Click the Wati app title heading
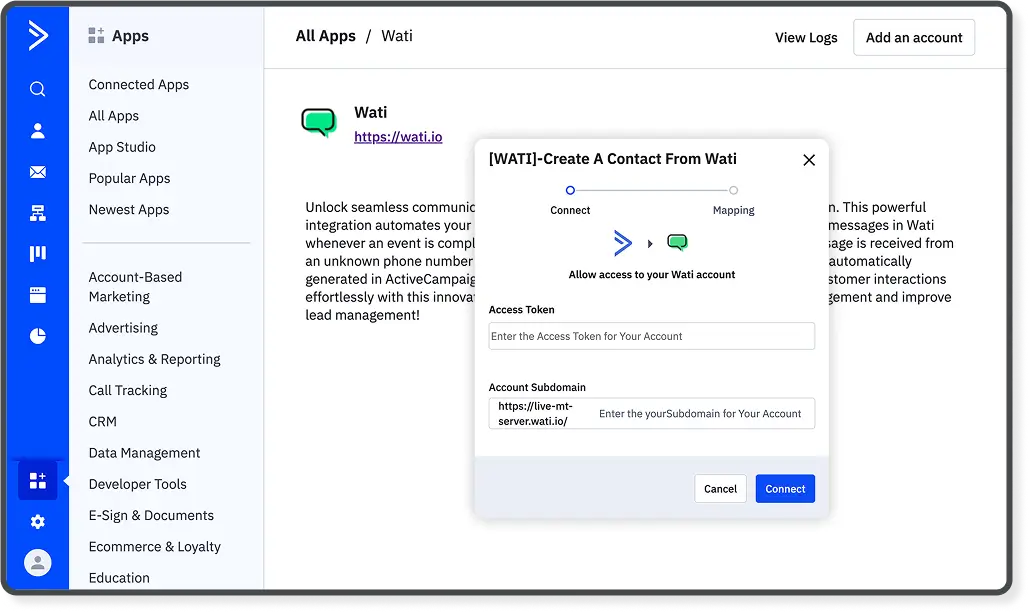 pyautogui.click(x=371, y=112)
